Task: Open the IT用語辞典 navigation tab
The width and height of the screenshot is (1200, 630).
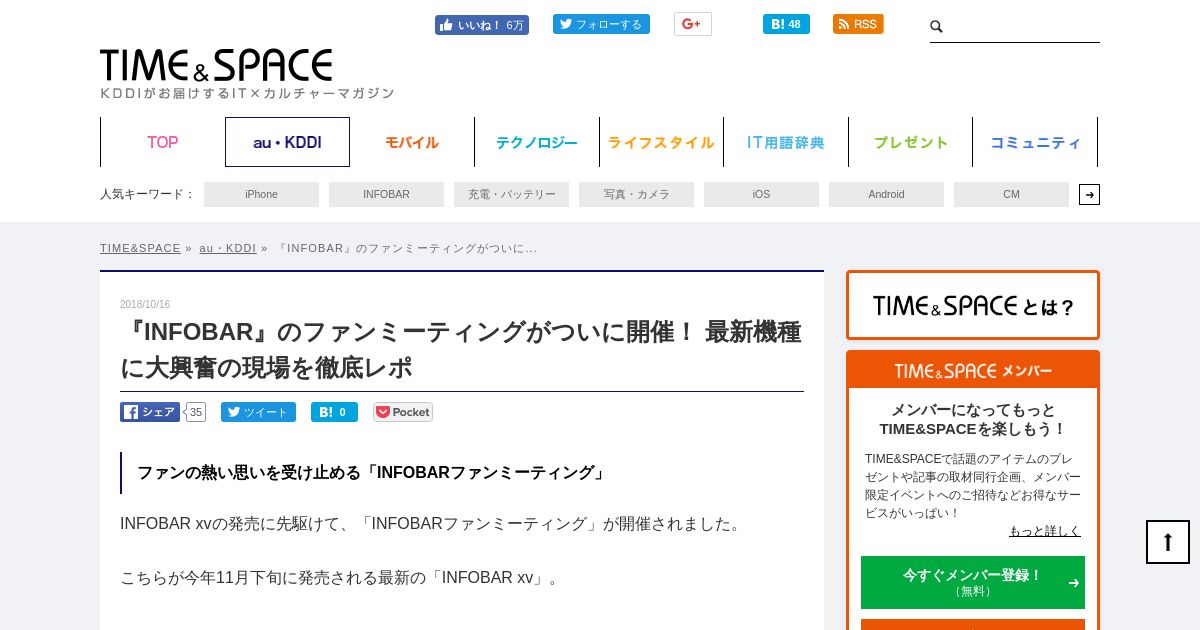Action: [786, 142]
